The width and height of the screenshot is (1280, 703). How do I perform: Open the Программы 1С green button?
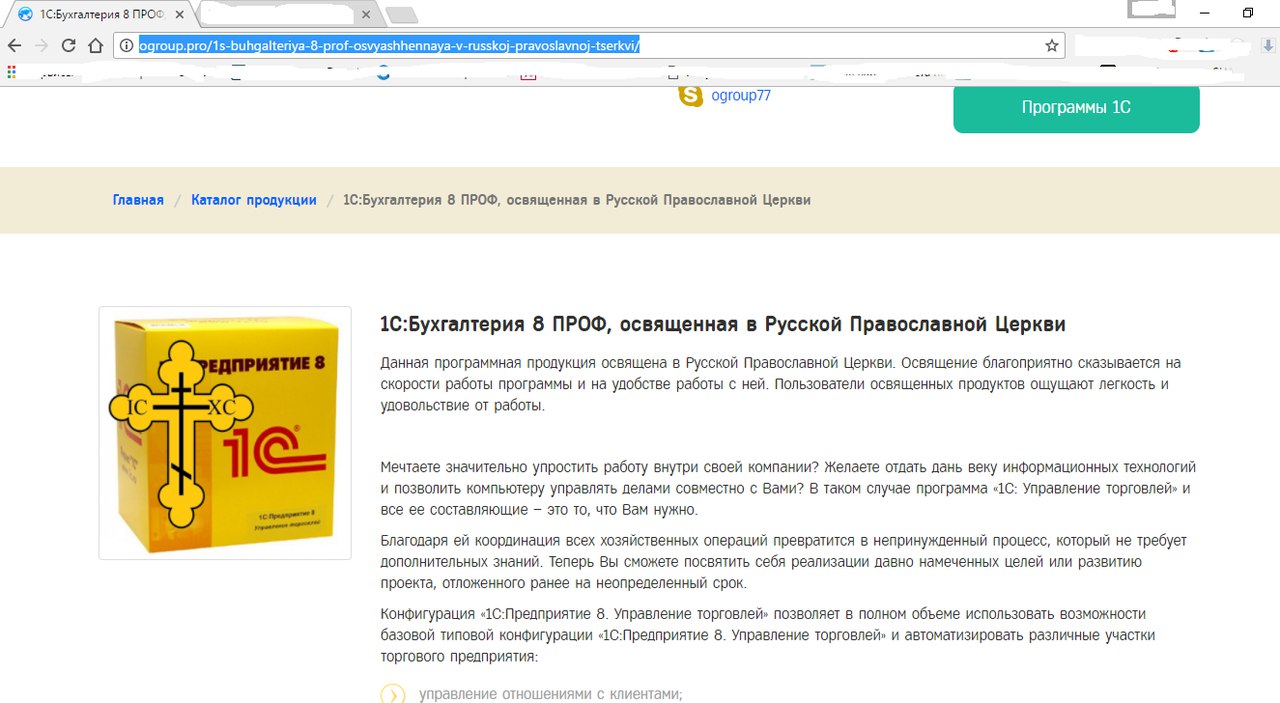[1076, 108]
